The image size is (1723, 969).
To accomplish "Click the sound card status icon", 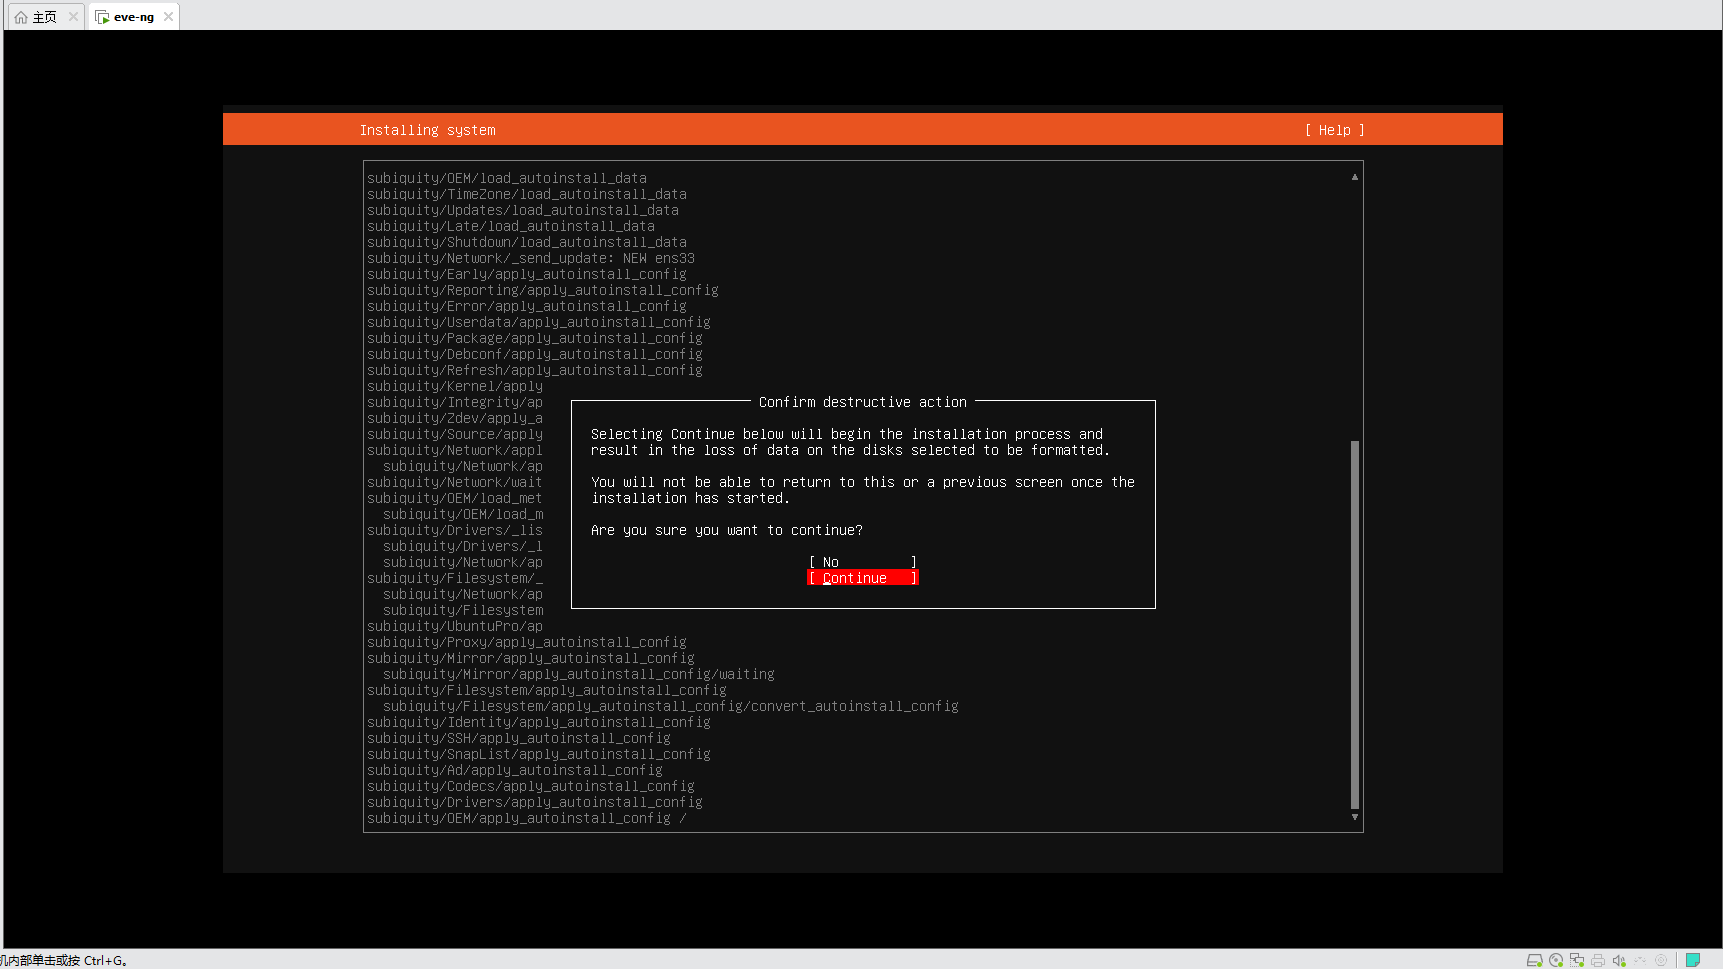I will (x=1619, y=960).
